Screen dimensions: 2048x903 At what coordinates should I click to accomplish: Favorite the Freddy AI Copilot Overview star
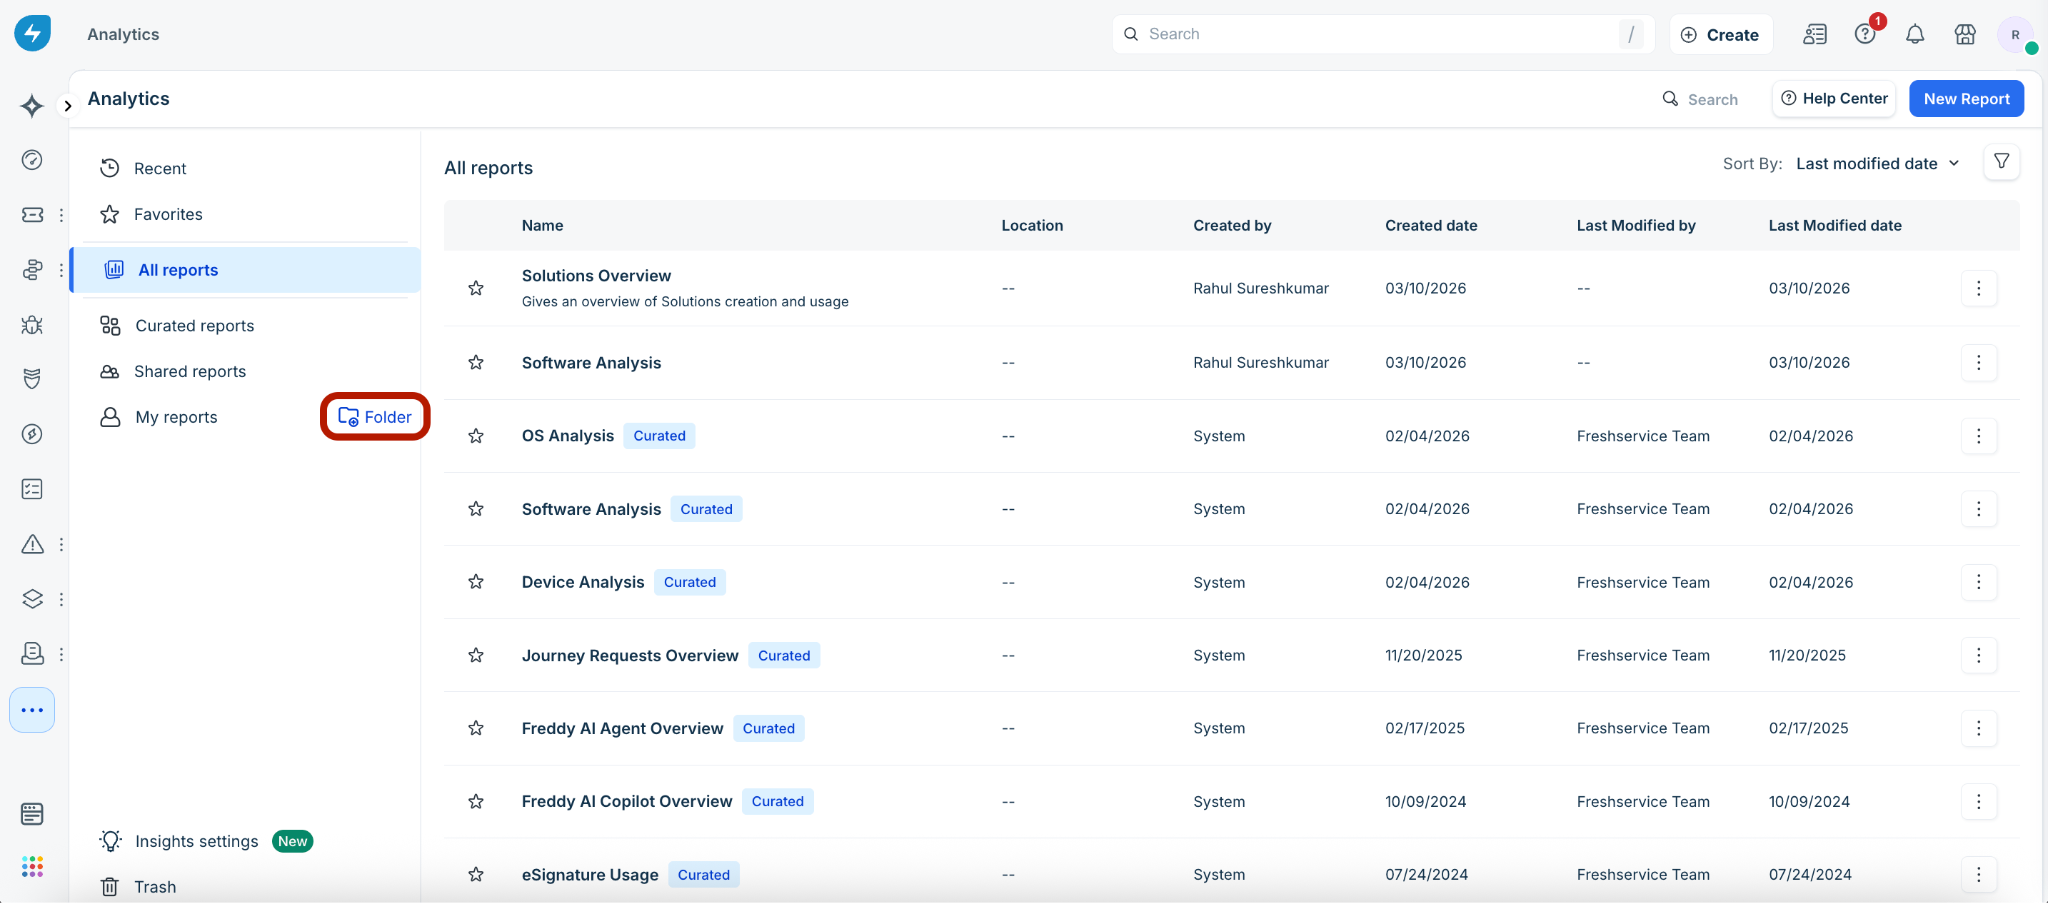coord(476,801)
